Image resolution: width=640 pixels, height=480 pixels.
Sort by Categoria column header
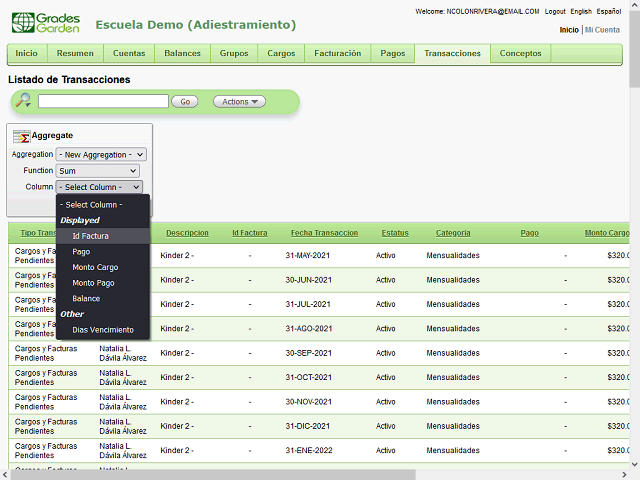[453, 233]
